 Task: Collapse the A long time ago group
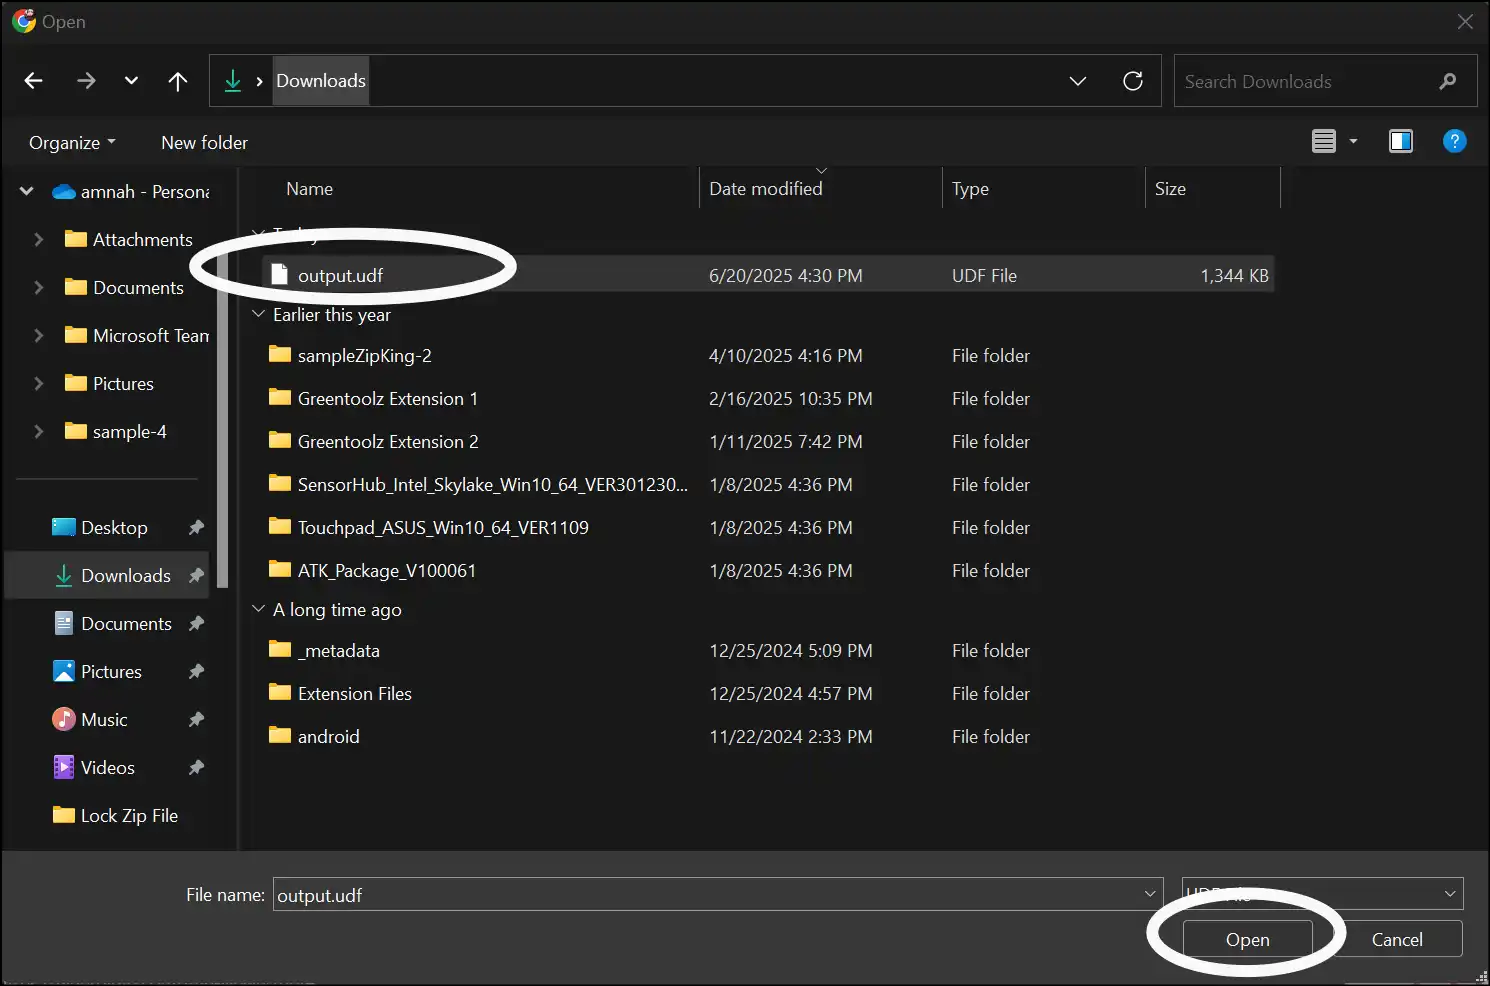tap(258, 609)
